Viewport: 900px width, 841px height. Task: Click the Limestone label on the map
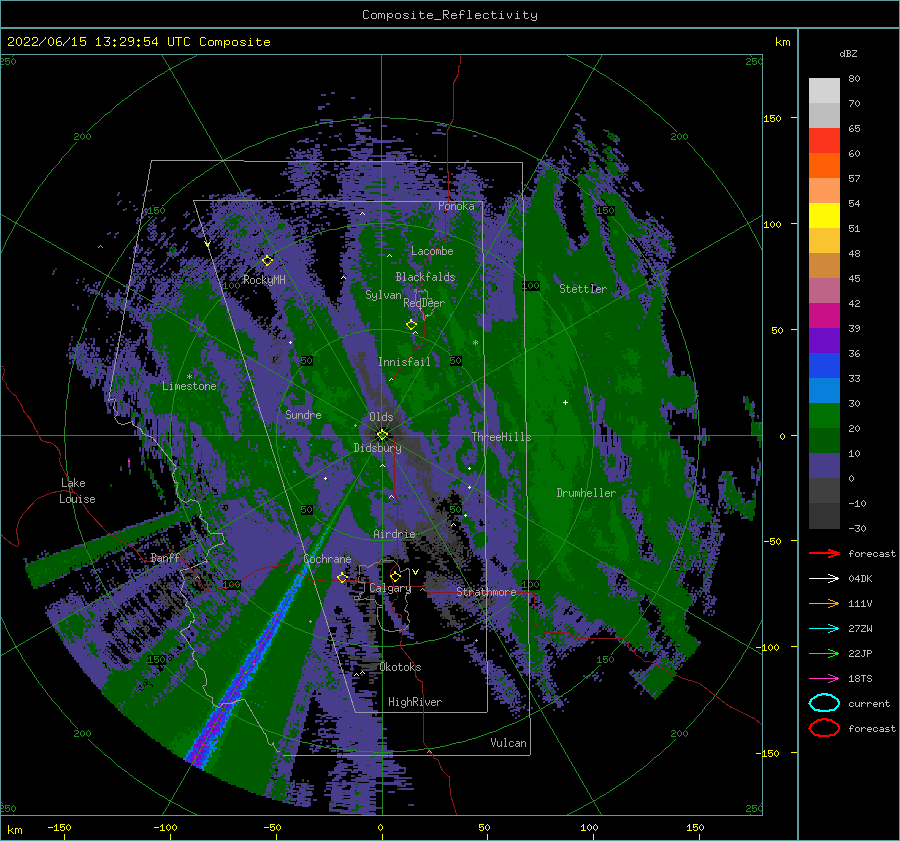click(189, 386)
